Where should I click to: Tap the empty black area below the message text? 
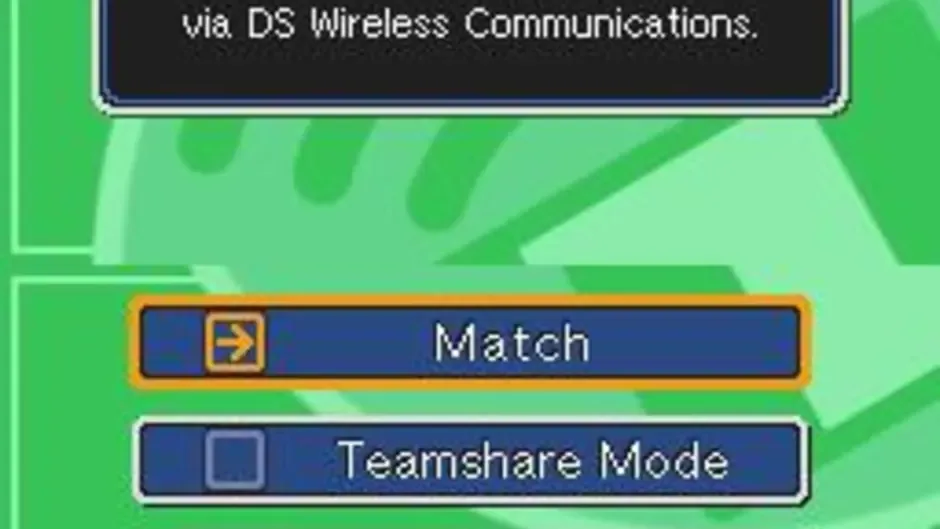coord(471,72)
